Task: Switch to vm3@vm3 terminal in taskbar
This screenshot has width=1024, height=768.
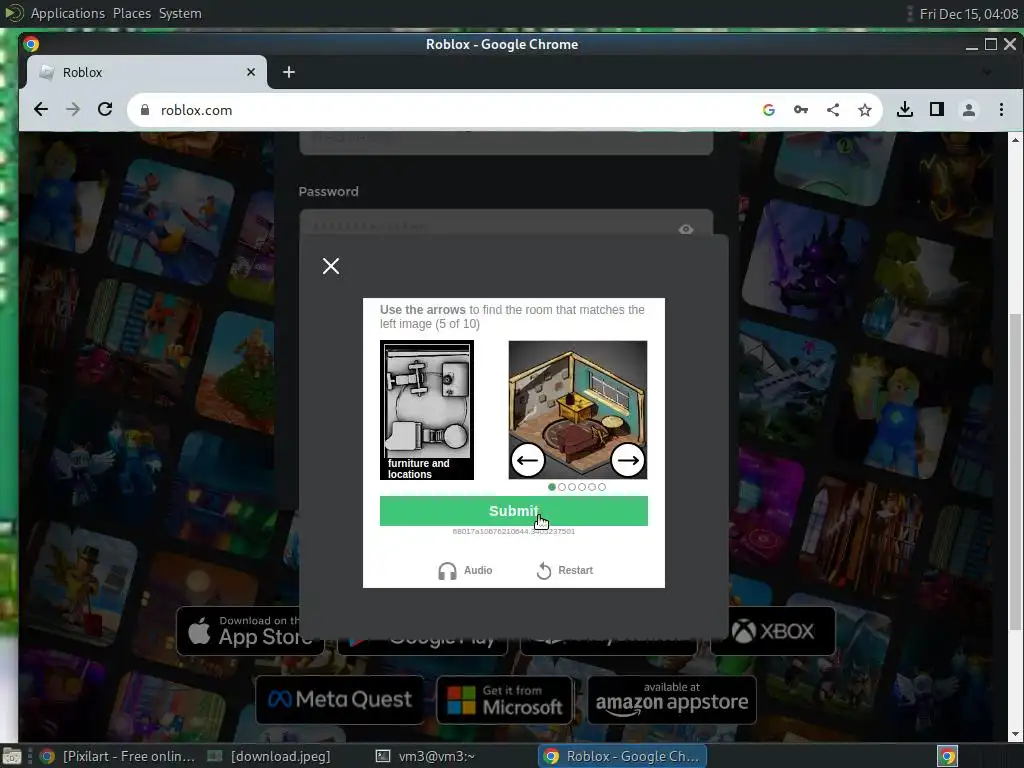Action: pyautogui.click(x=426, y=756)
